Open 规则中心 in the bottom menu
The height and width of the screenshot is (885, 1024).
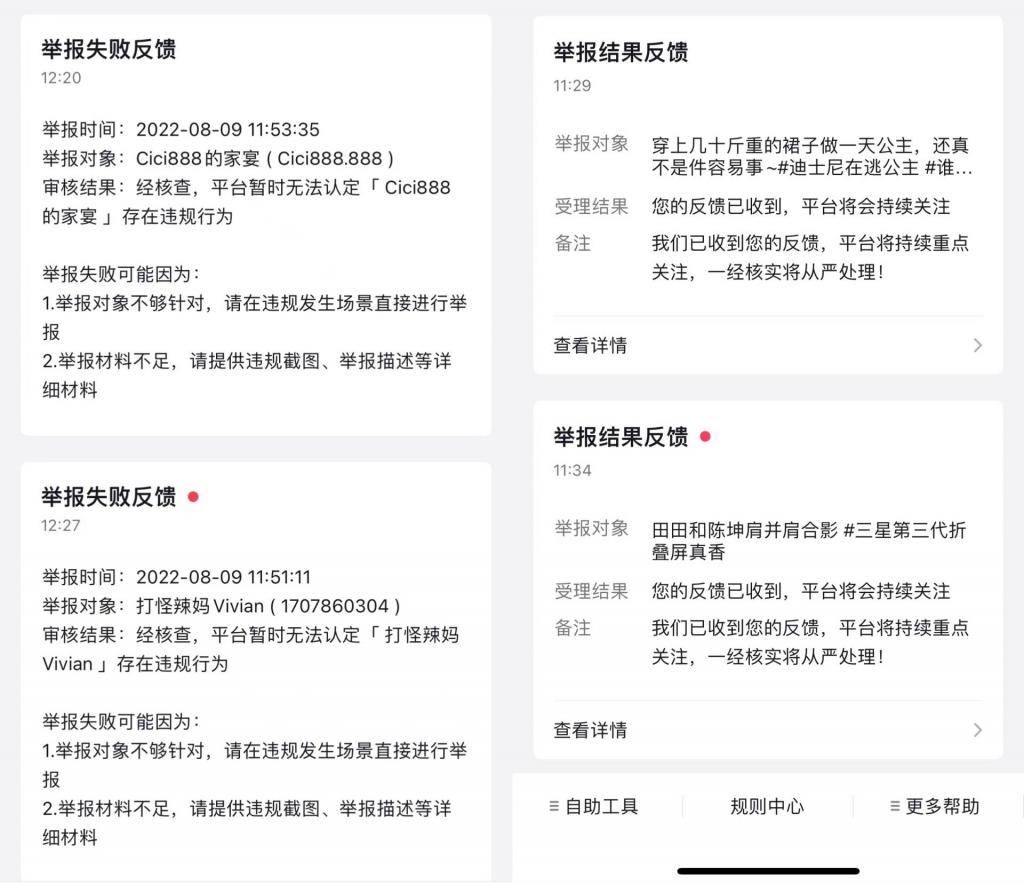pos(767,806)
